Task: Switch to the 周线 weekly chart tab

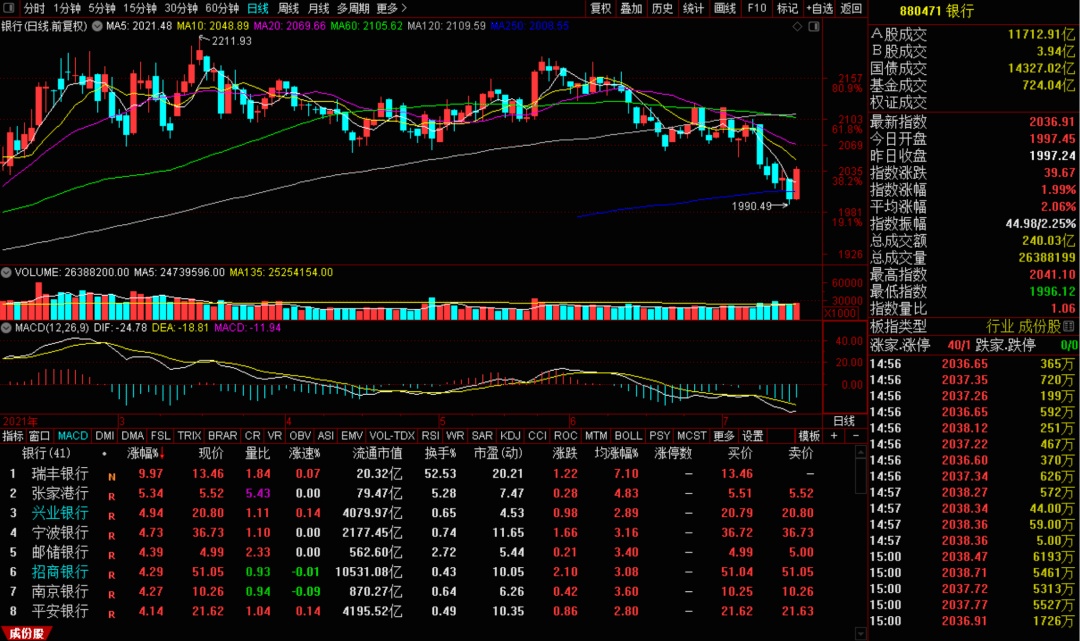Action: 288,8
